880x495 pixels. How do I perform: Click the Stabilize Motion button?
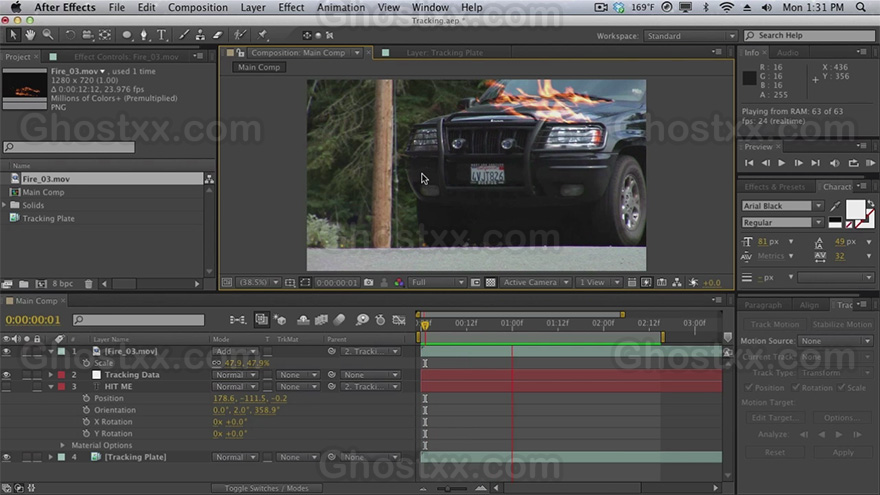point(842,324)
